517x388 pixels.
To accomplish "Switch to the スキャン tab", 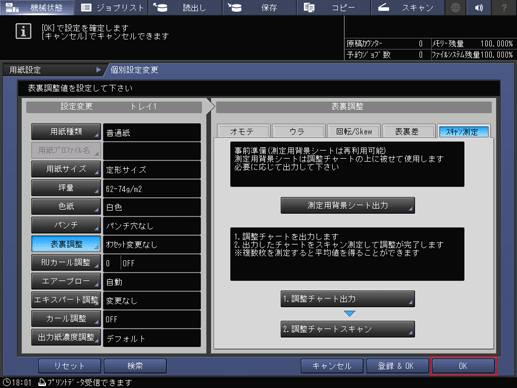I will click(x=407, y=7).
